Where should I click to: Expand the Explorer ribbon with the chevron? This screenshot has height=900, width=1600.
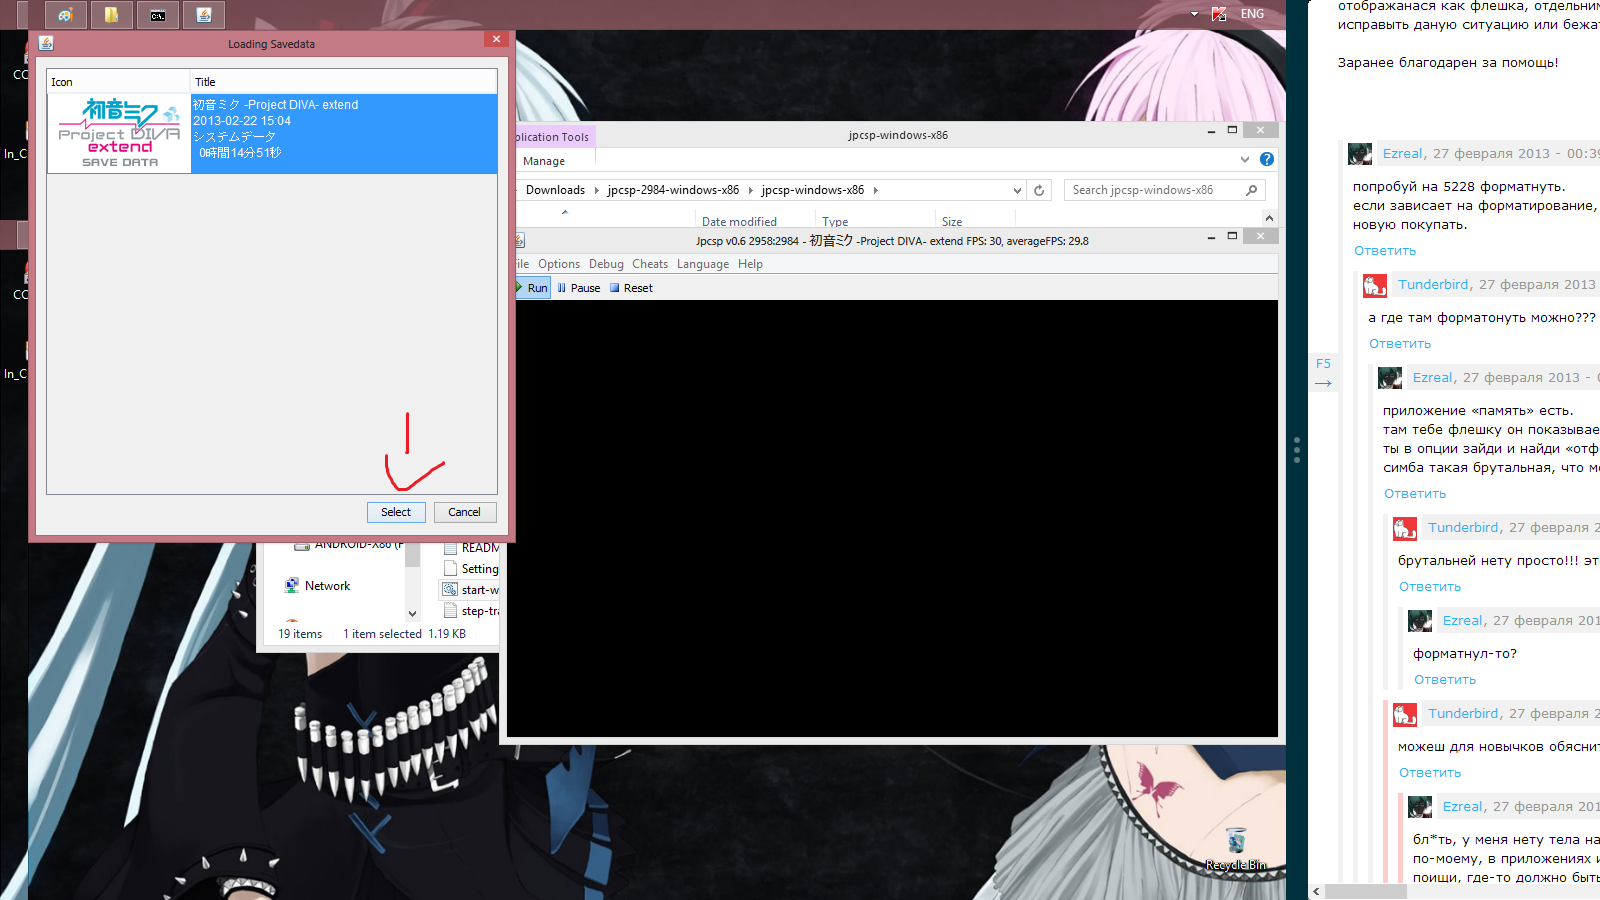1245,159
